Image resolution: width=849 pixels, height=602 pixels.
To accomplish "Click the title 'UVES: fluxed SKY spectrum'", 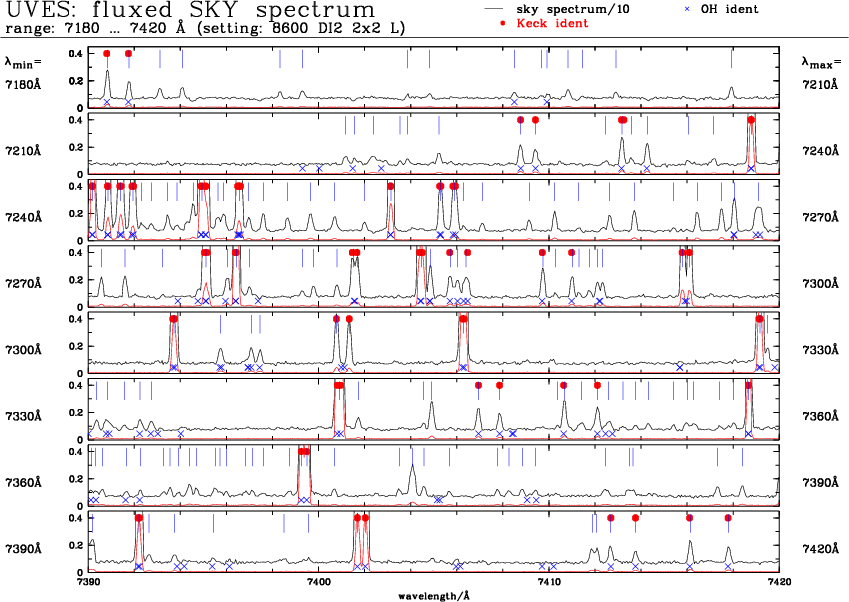I will coord(190,10).
